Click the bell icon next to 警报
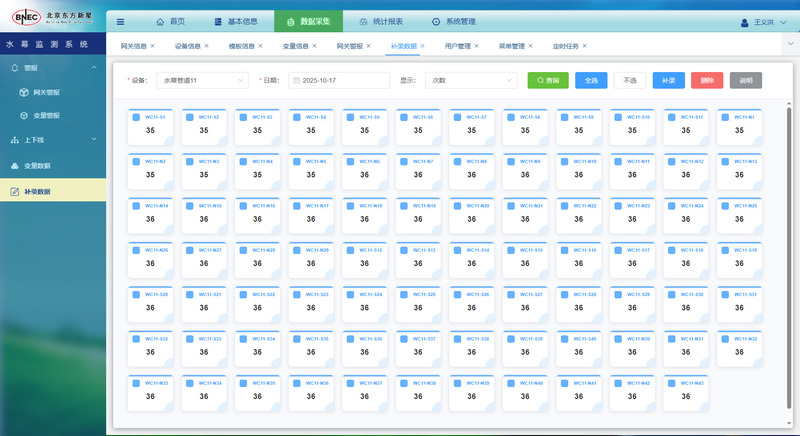The height and width of the screenshot is (436, 800). tap(15, 68)
